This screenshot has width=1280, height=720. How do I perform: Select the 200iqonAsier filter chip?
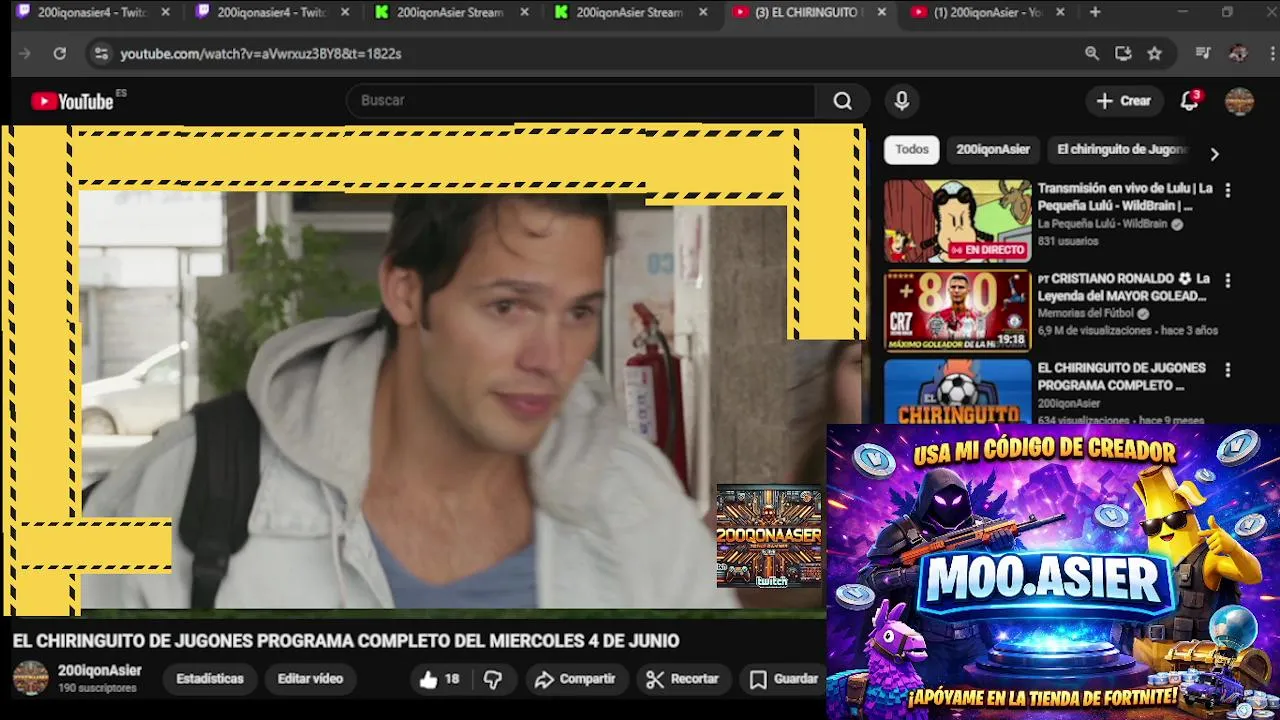(992, 149)
